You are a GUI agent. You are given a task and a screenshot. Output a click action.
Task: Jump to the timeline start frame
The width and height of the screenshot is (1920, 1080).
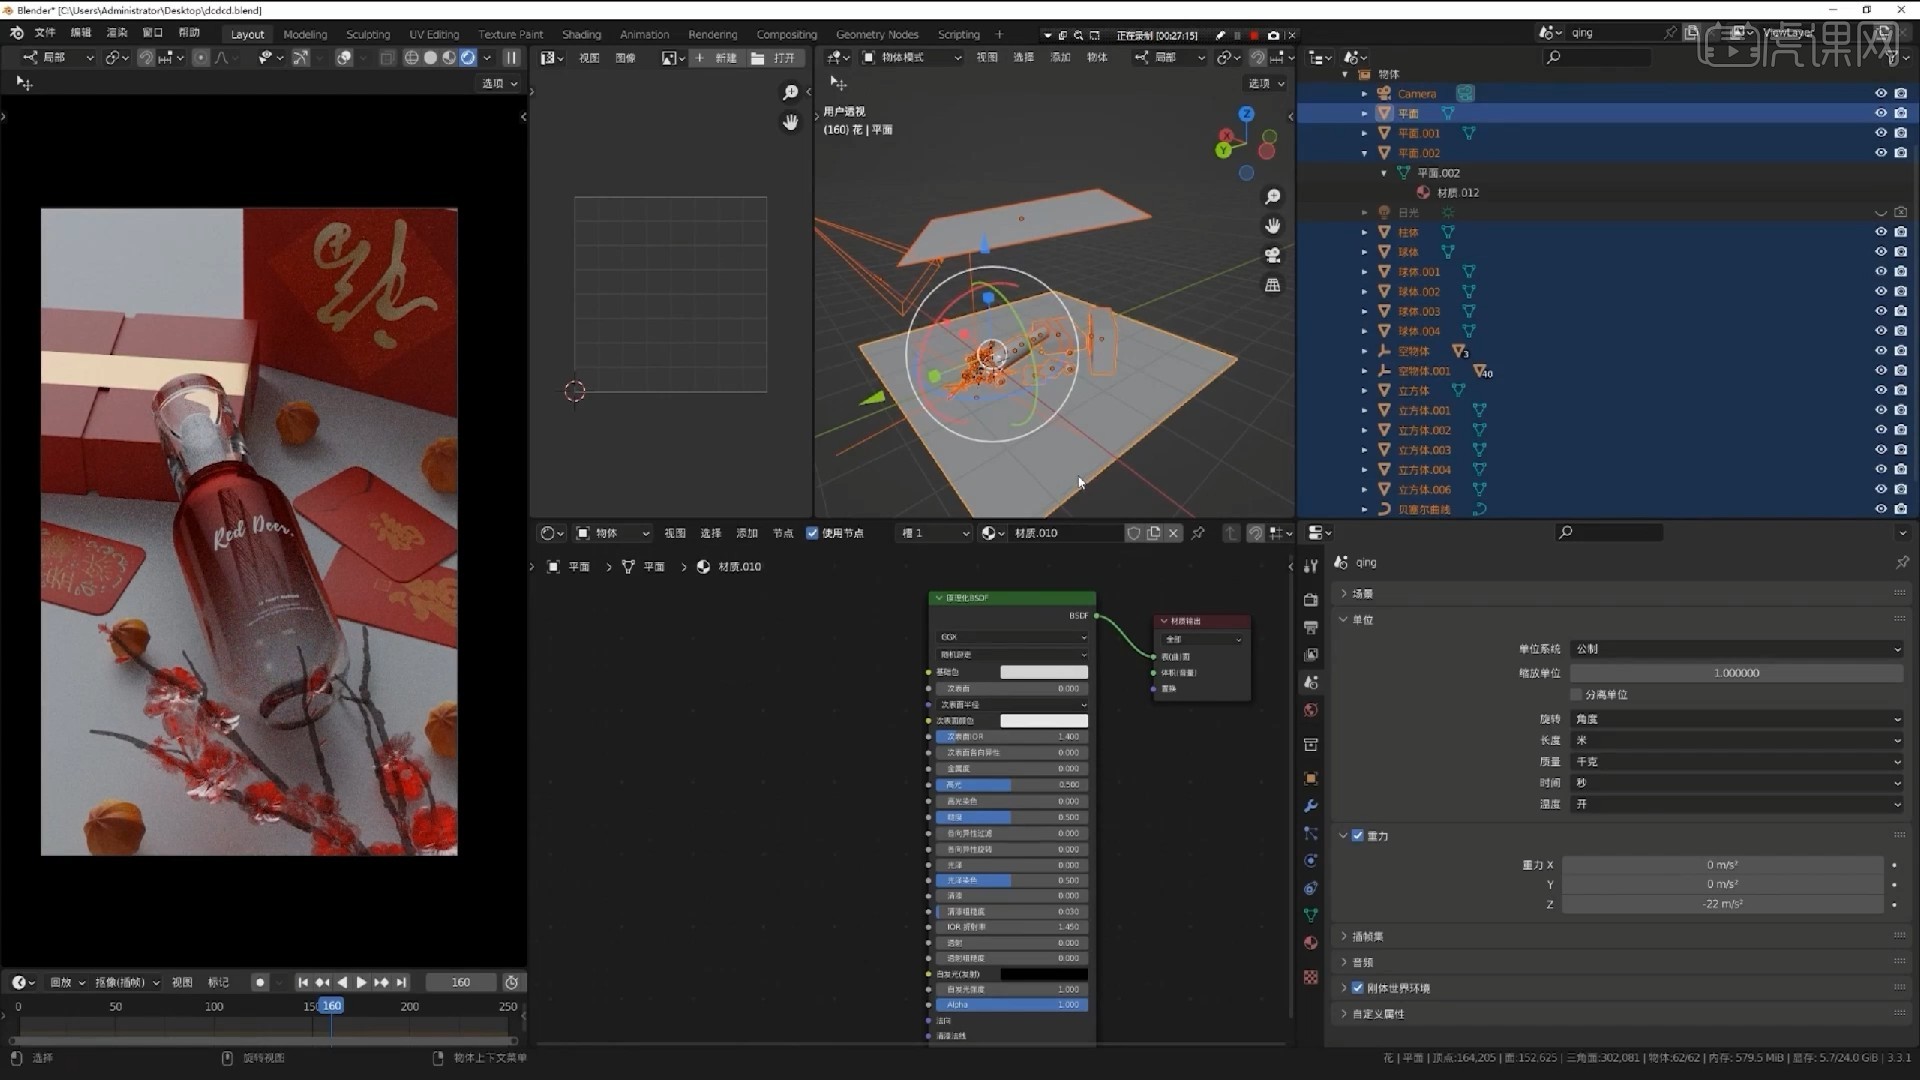click(x=303, y=983)
